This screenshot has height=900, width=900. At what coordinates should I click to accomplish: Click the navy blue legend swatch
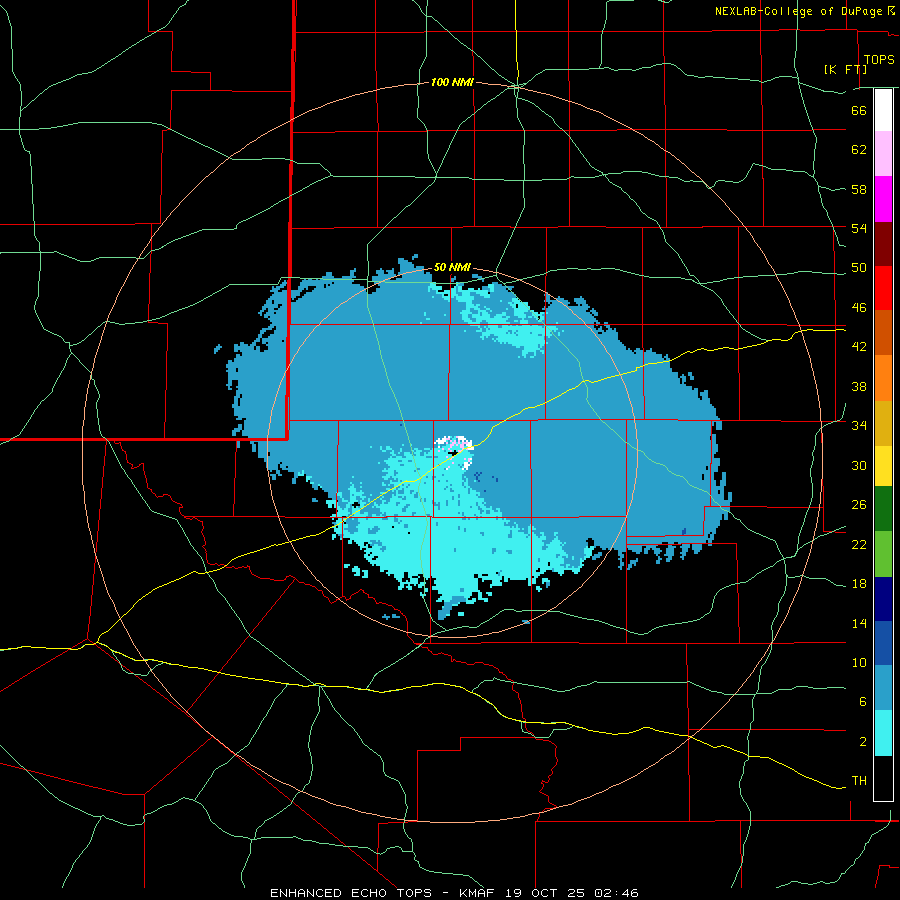click(x=883, y=599)
